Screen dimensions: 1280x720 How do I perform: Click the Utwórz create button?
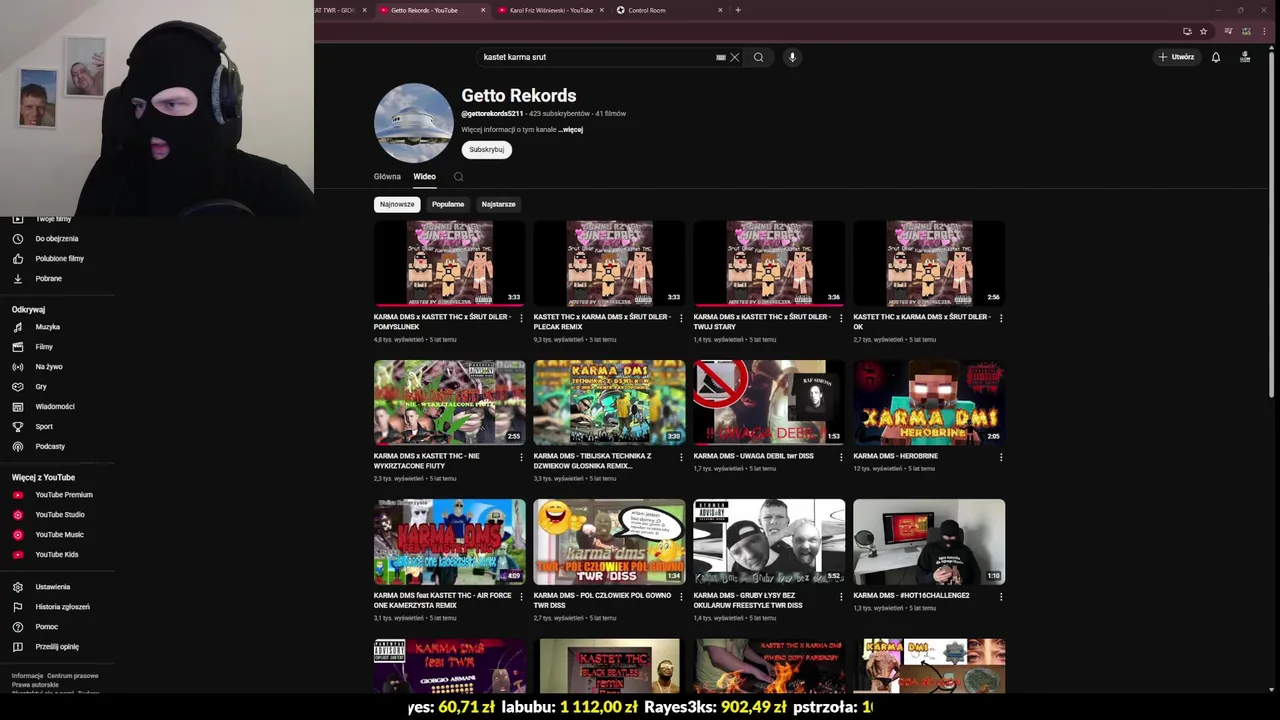(x=1176, y=57)
